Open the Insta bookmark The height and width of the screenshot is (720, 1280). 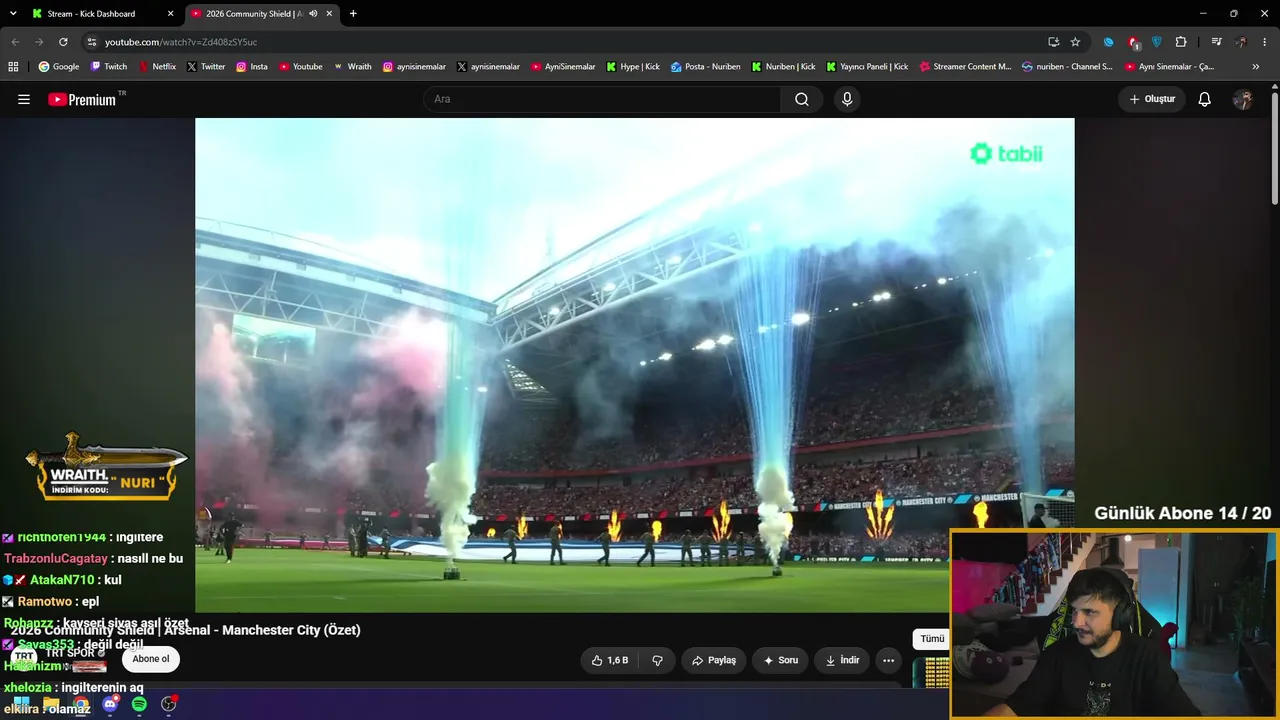[252, 67]
